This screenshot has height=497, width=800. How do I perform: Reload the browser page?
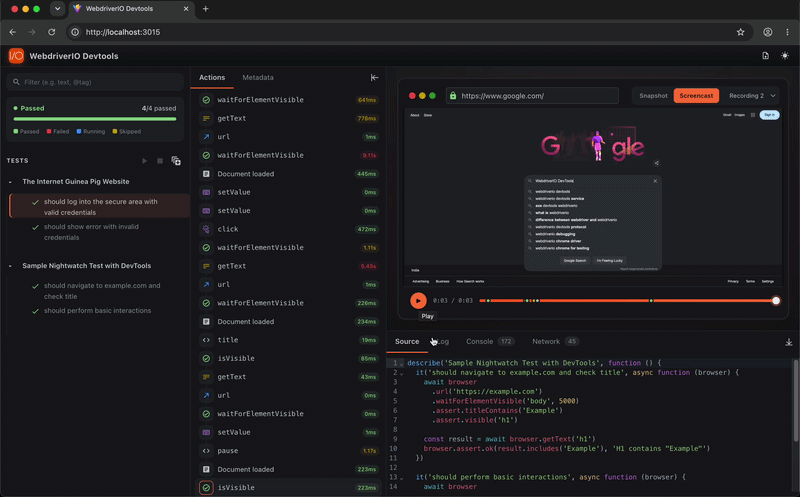(52, 32)
